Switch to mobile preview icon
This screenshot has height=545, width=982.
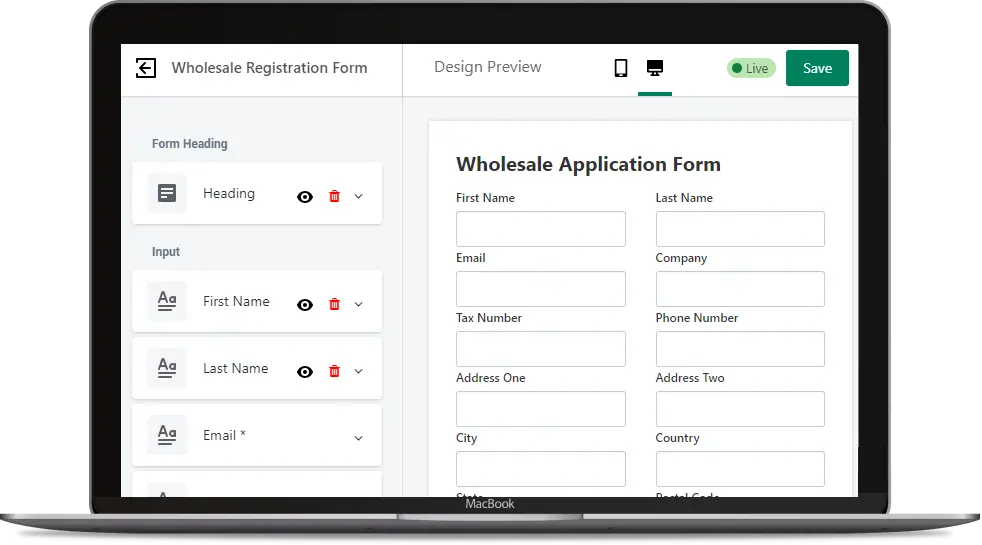[621, 68]
